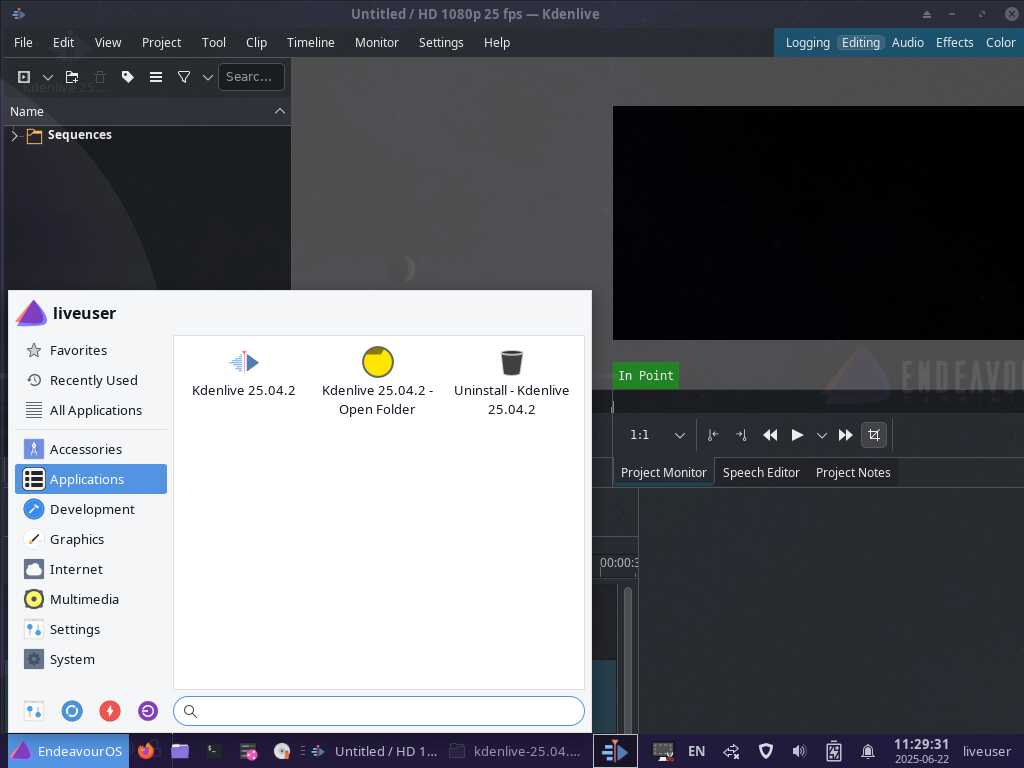Open the Tool menu

coord(214,42)
